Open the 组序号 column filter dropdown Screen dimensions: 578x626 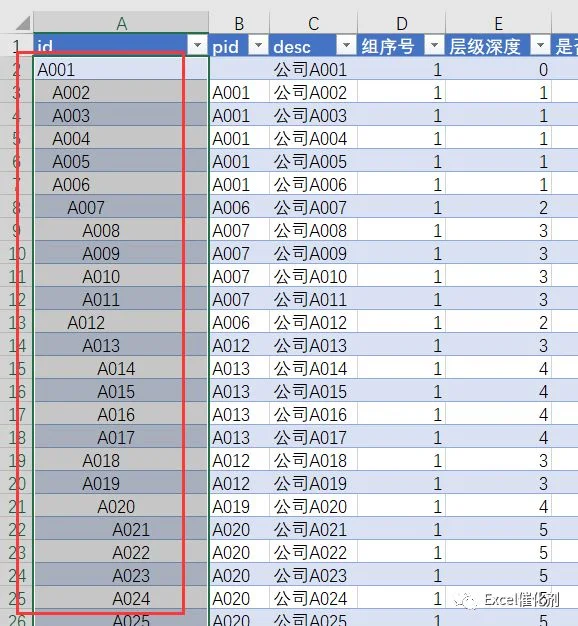(434, 46)
